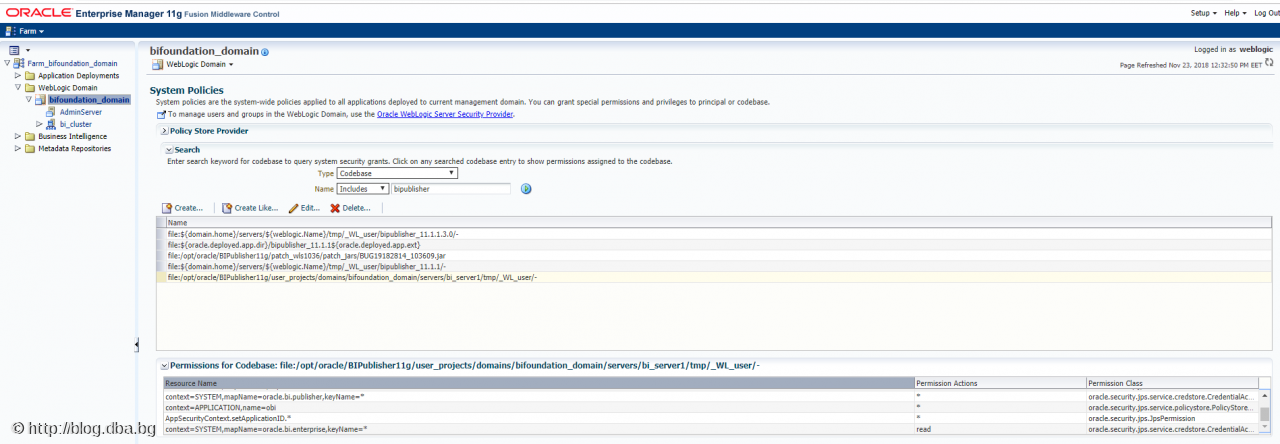Select the mapName=oracle.bi.publisher permission row
Screen dimensions: 1280x444
[710, 397]
